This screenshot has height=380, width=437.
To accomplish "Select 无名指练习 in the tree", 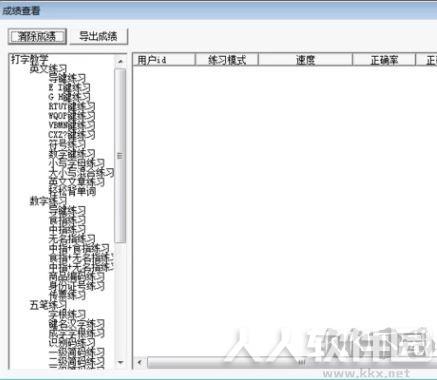I will pos(72,239).
